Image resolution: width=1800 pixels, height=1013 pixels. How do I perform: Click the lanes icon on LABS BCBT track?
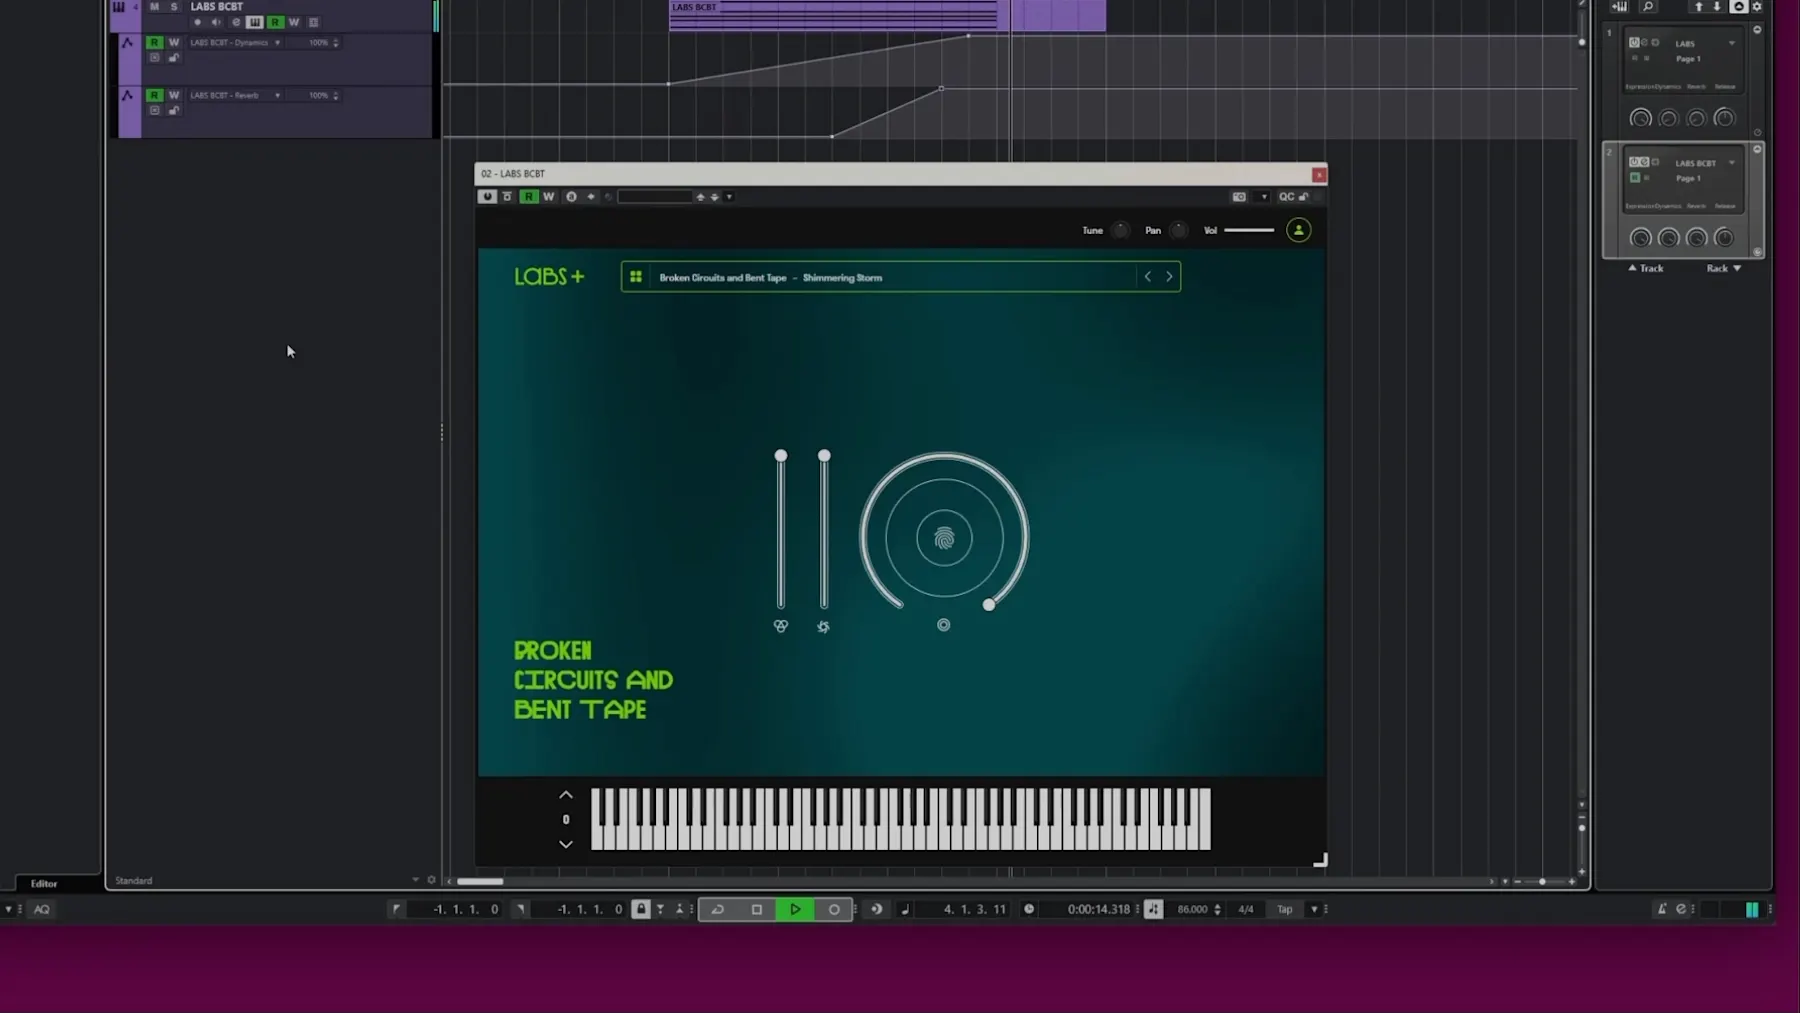[x=313, y=22]
